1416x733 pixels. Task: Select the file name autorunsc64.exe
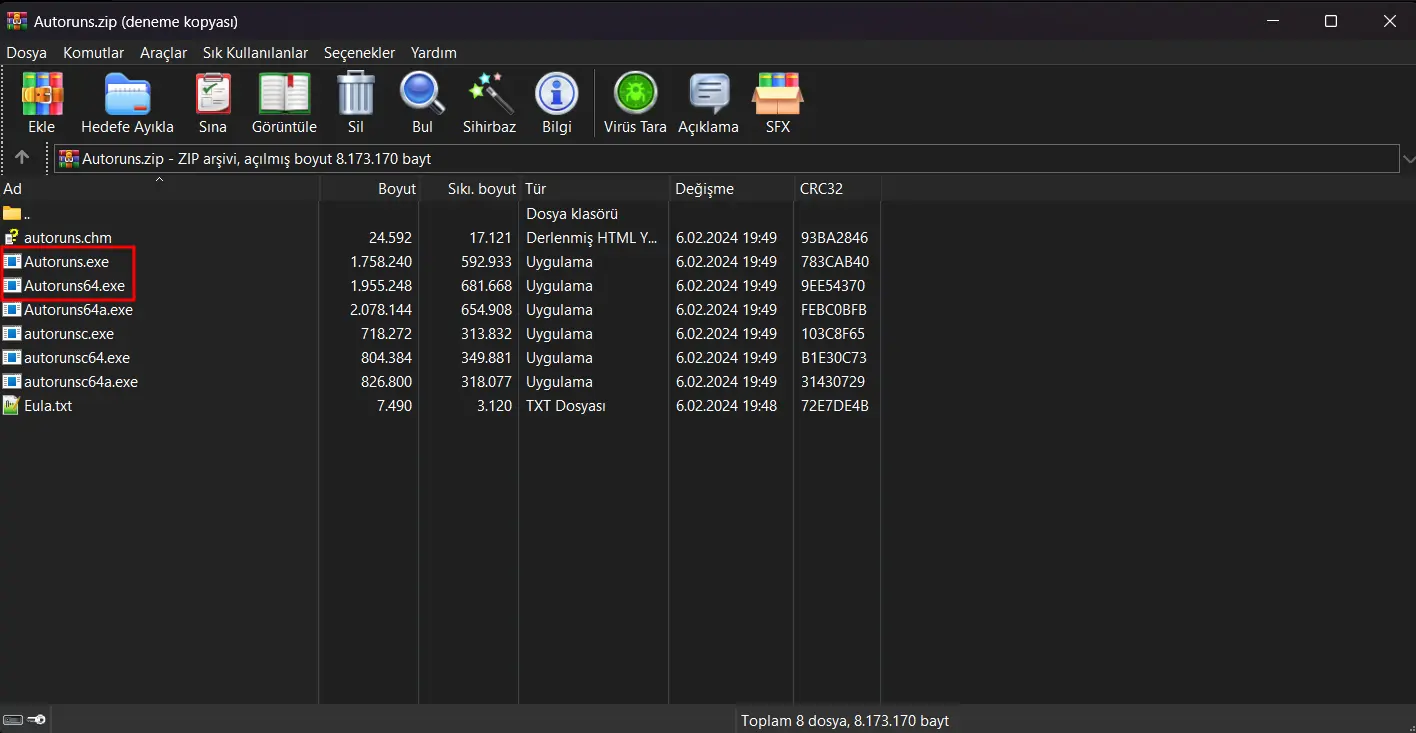[77, 358]
